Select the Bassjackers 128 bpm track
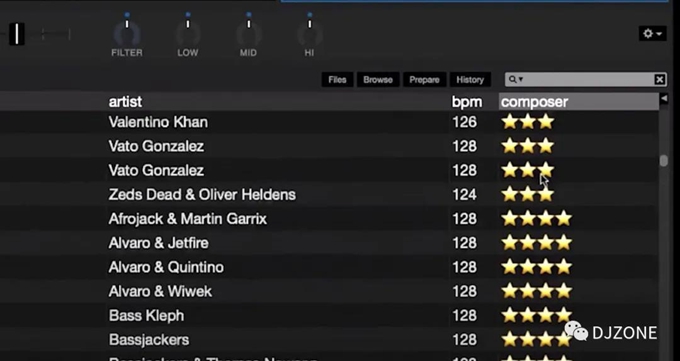 point(330,340)
